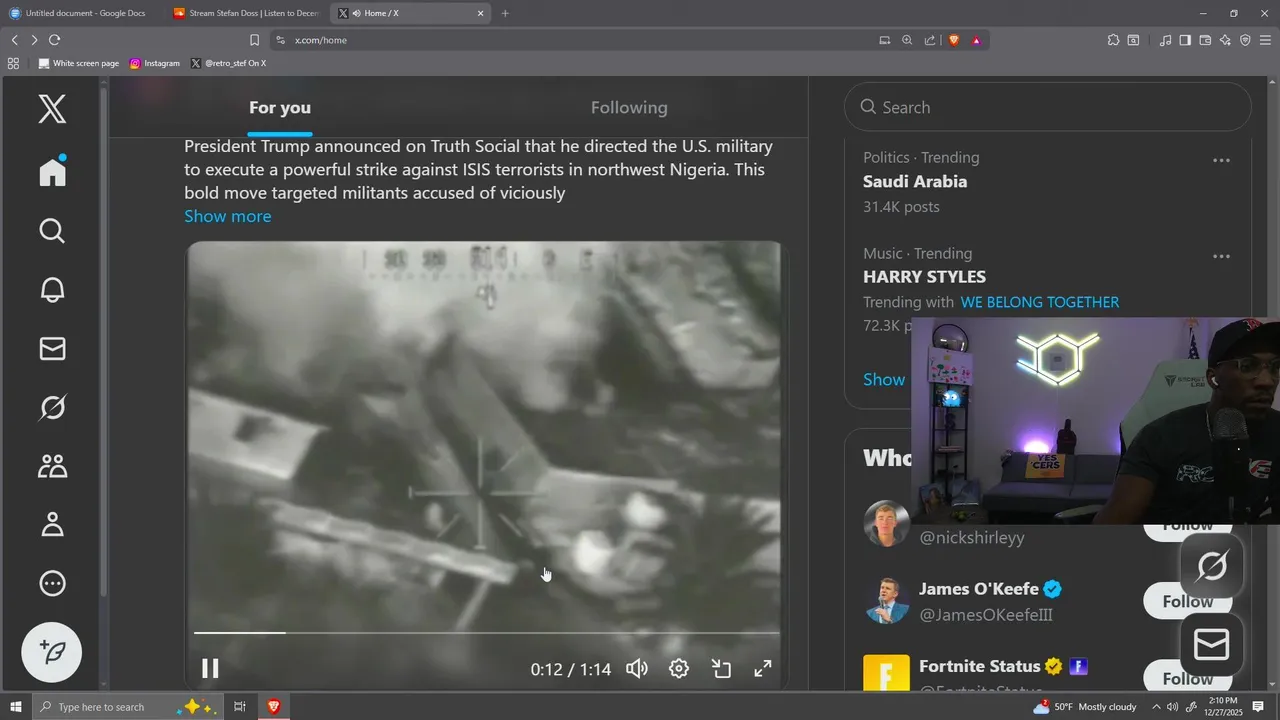Toggle picture-in-picture for video

(x=721, y=668)
